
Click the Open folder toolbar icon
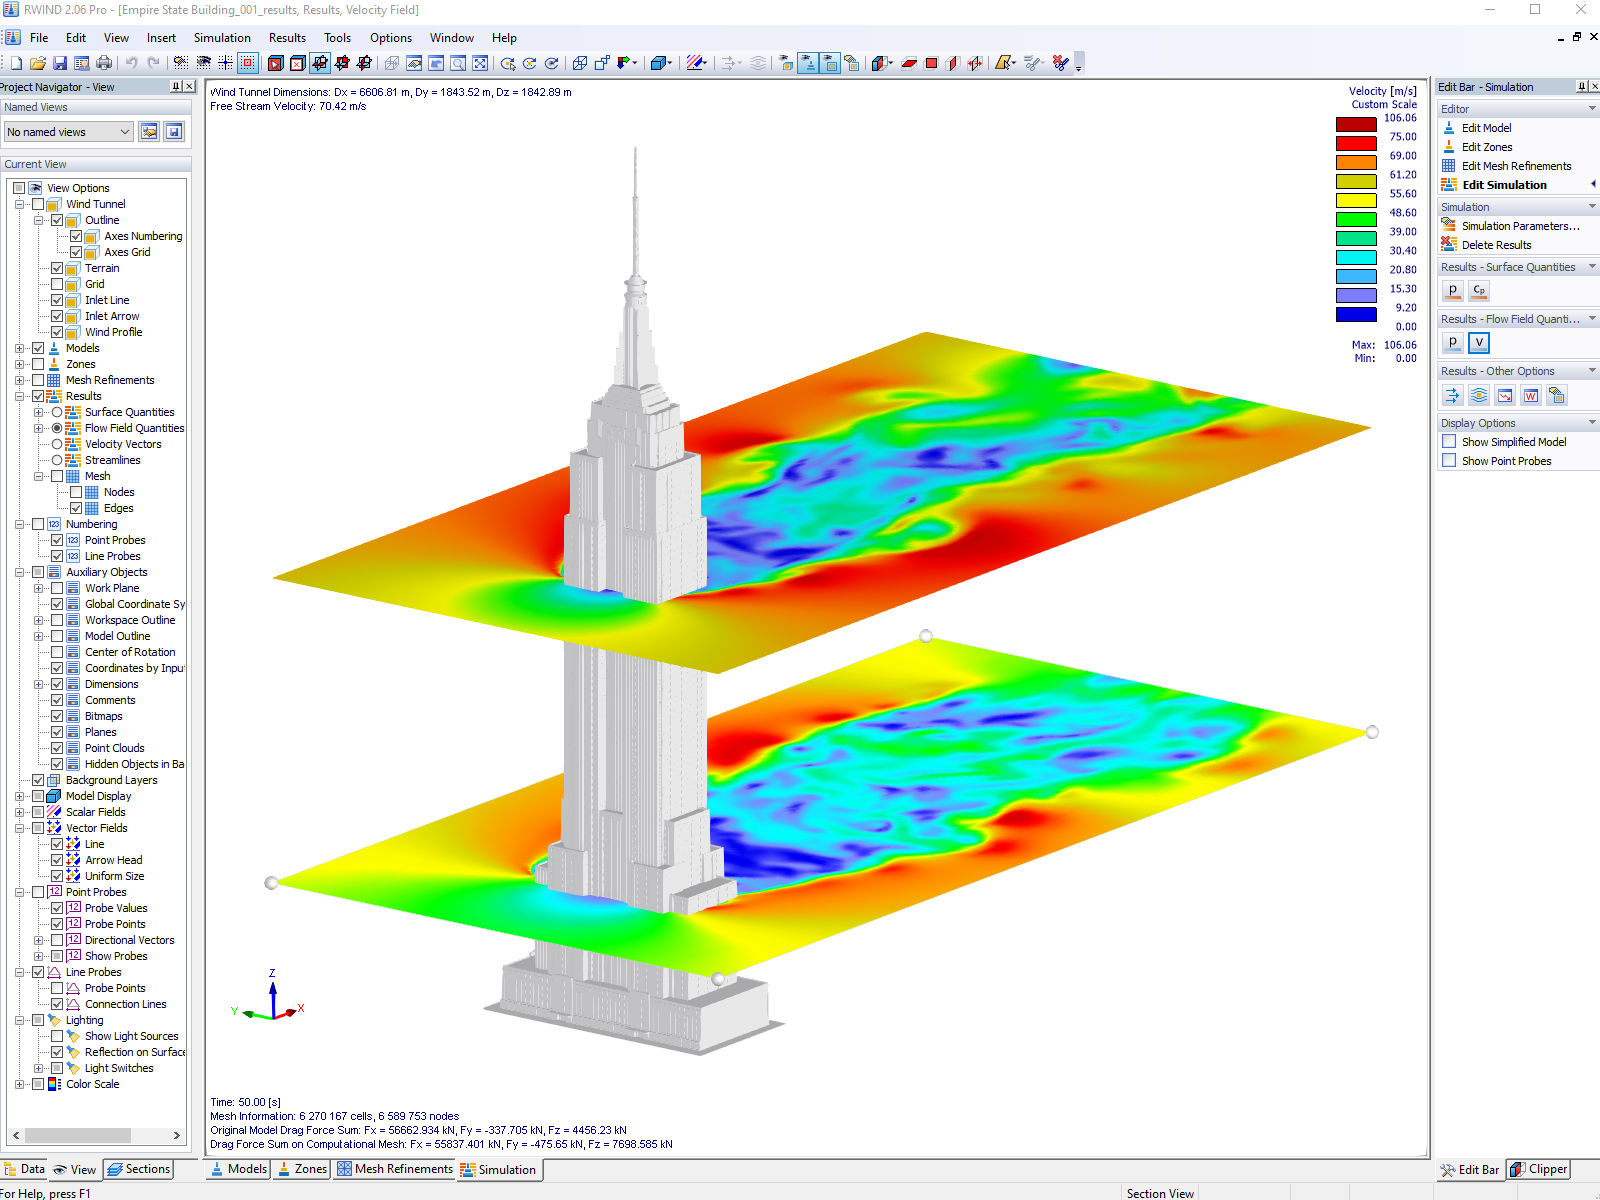pyautogui.click(x=38, y=63)
